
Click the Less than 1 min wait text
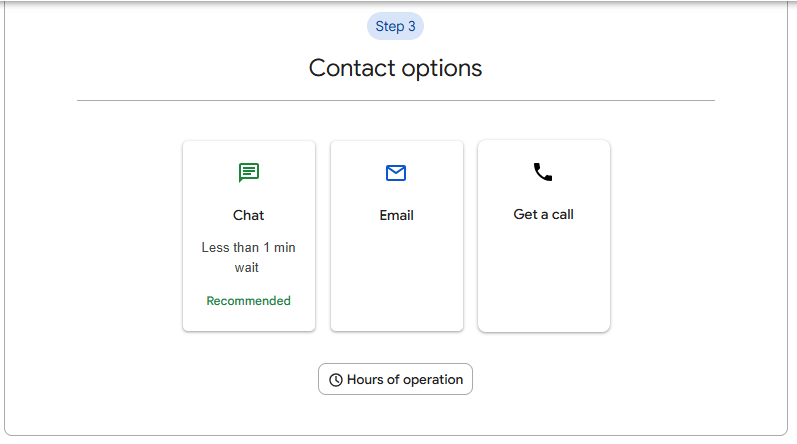click(x=249, y=257)
